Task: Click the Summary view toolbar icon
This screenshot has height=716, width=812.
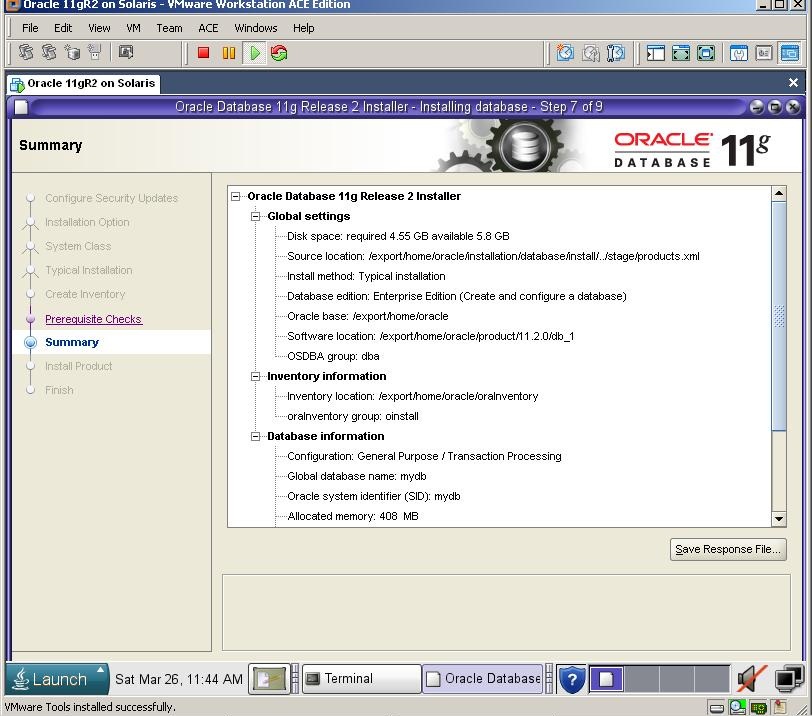Action: click(762, 53)
